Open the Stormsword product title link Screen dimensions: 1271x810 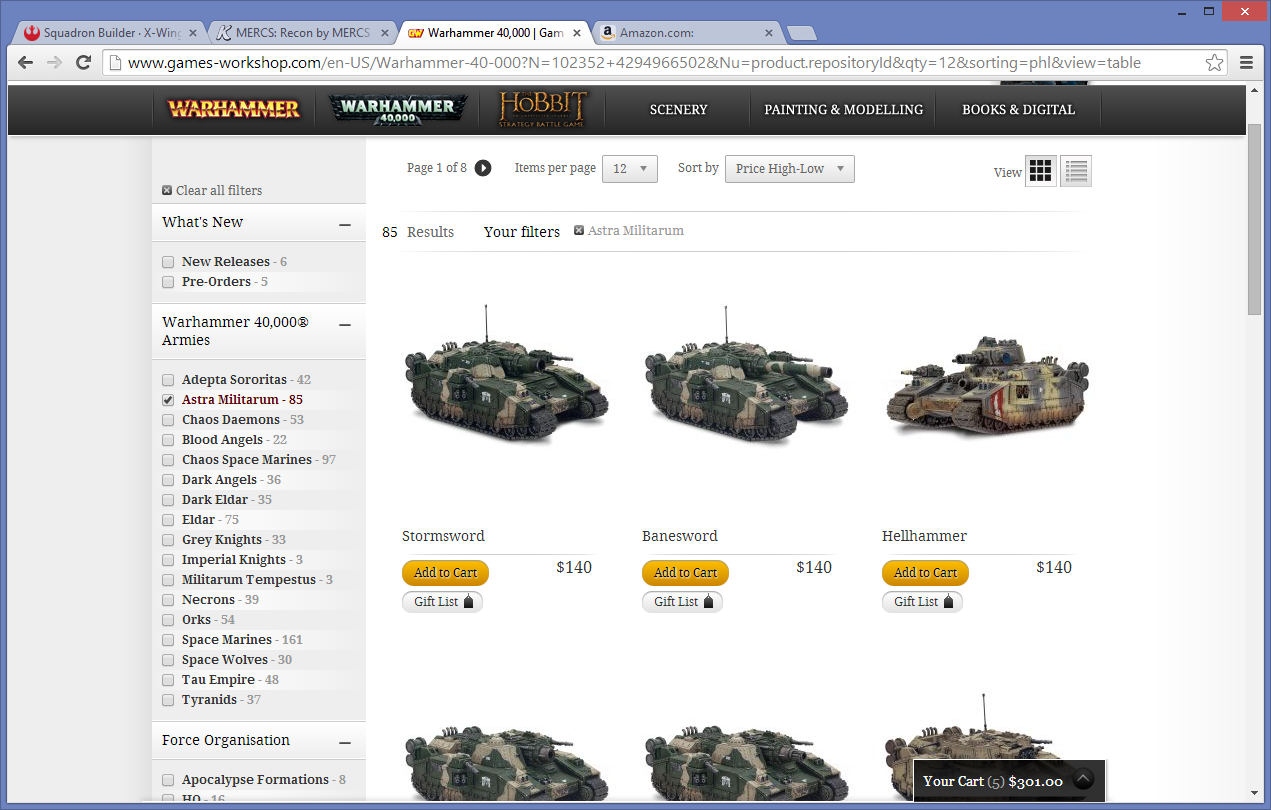(x=443, y=536)
